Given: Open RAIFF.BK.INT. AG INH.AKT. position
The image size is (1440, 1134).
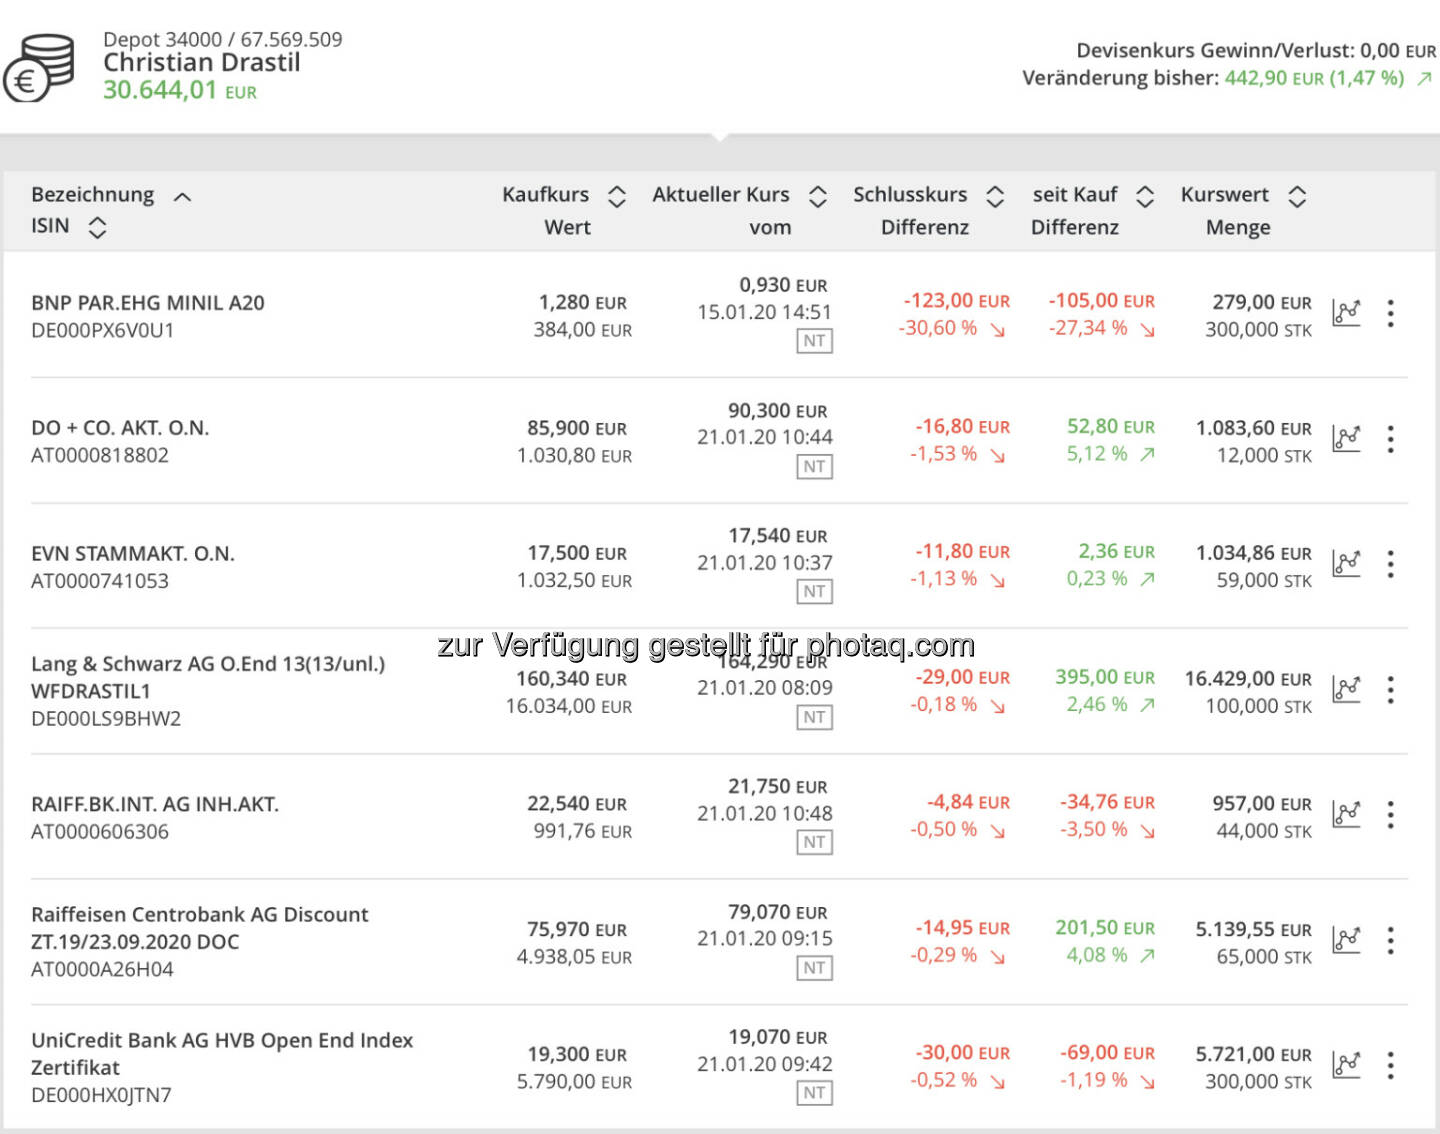Looking at the screenshot, I should pos(155,804).
